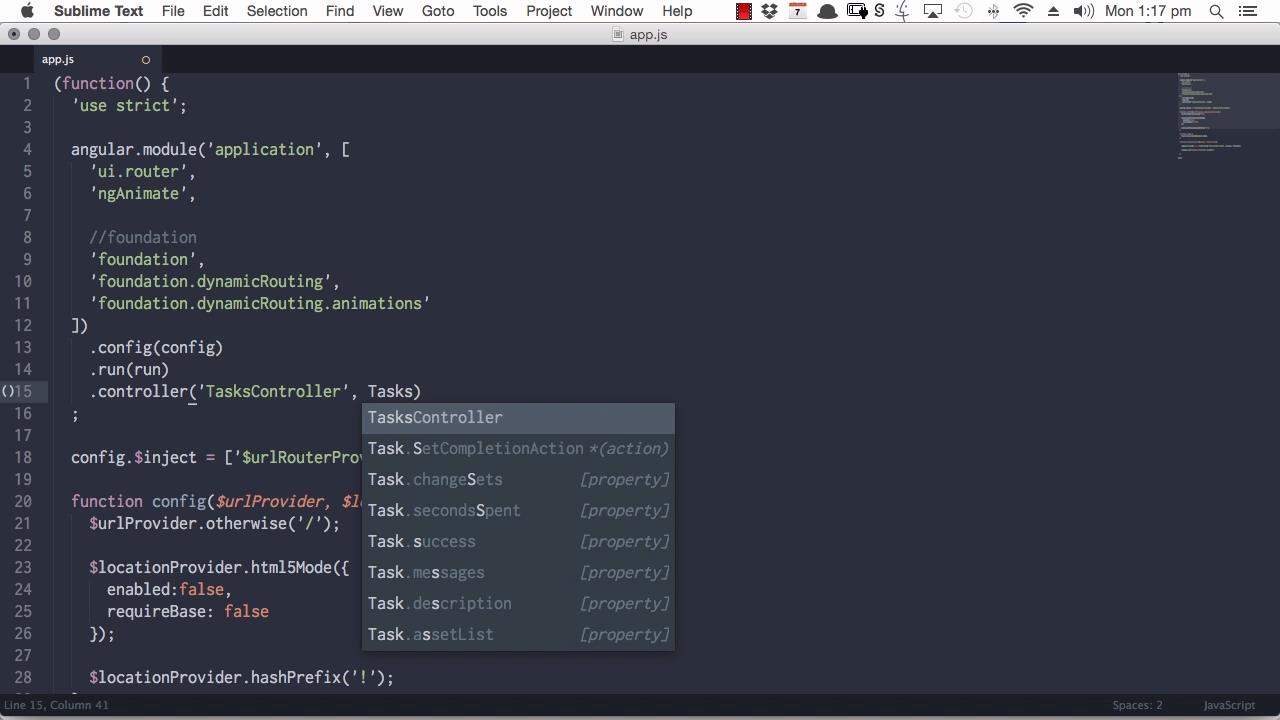
Task: Click the unsaved dot on app.js tab
Action: click(x=145, y=60)
